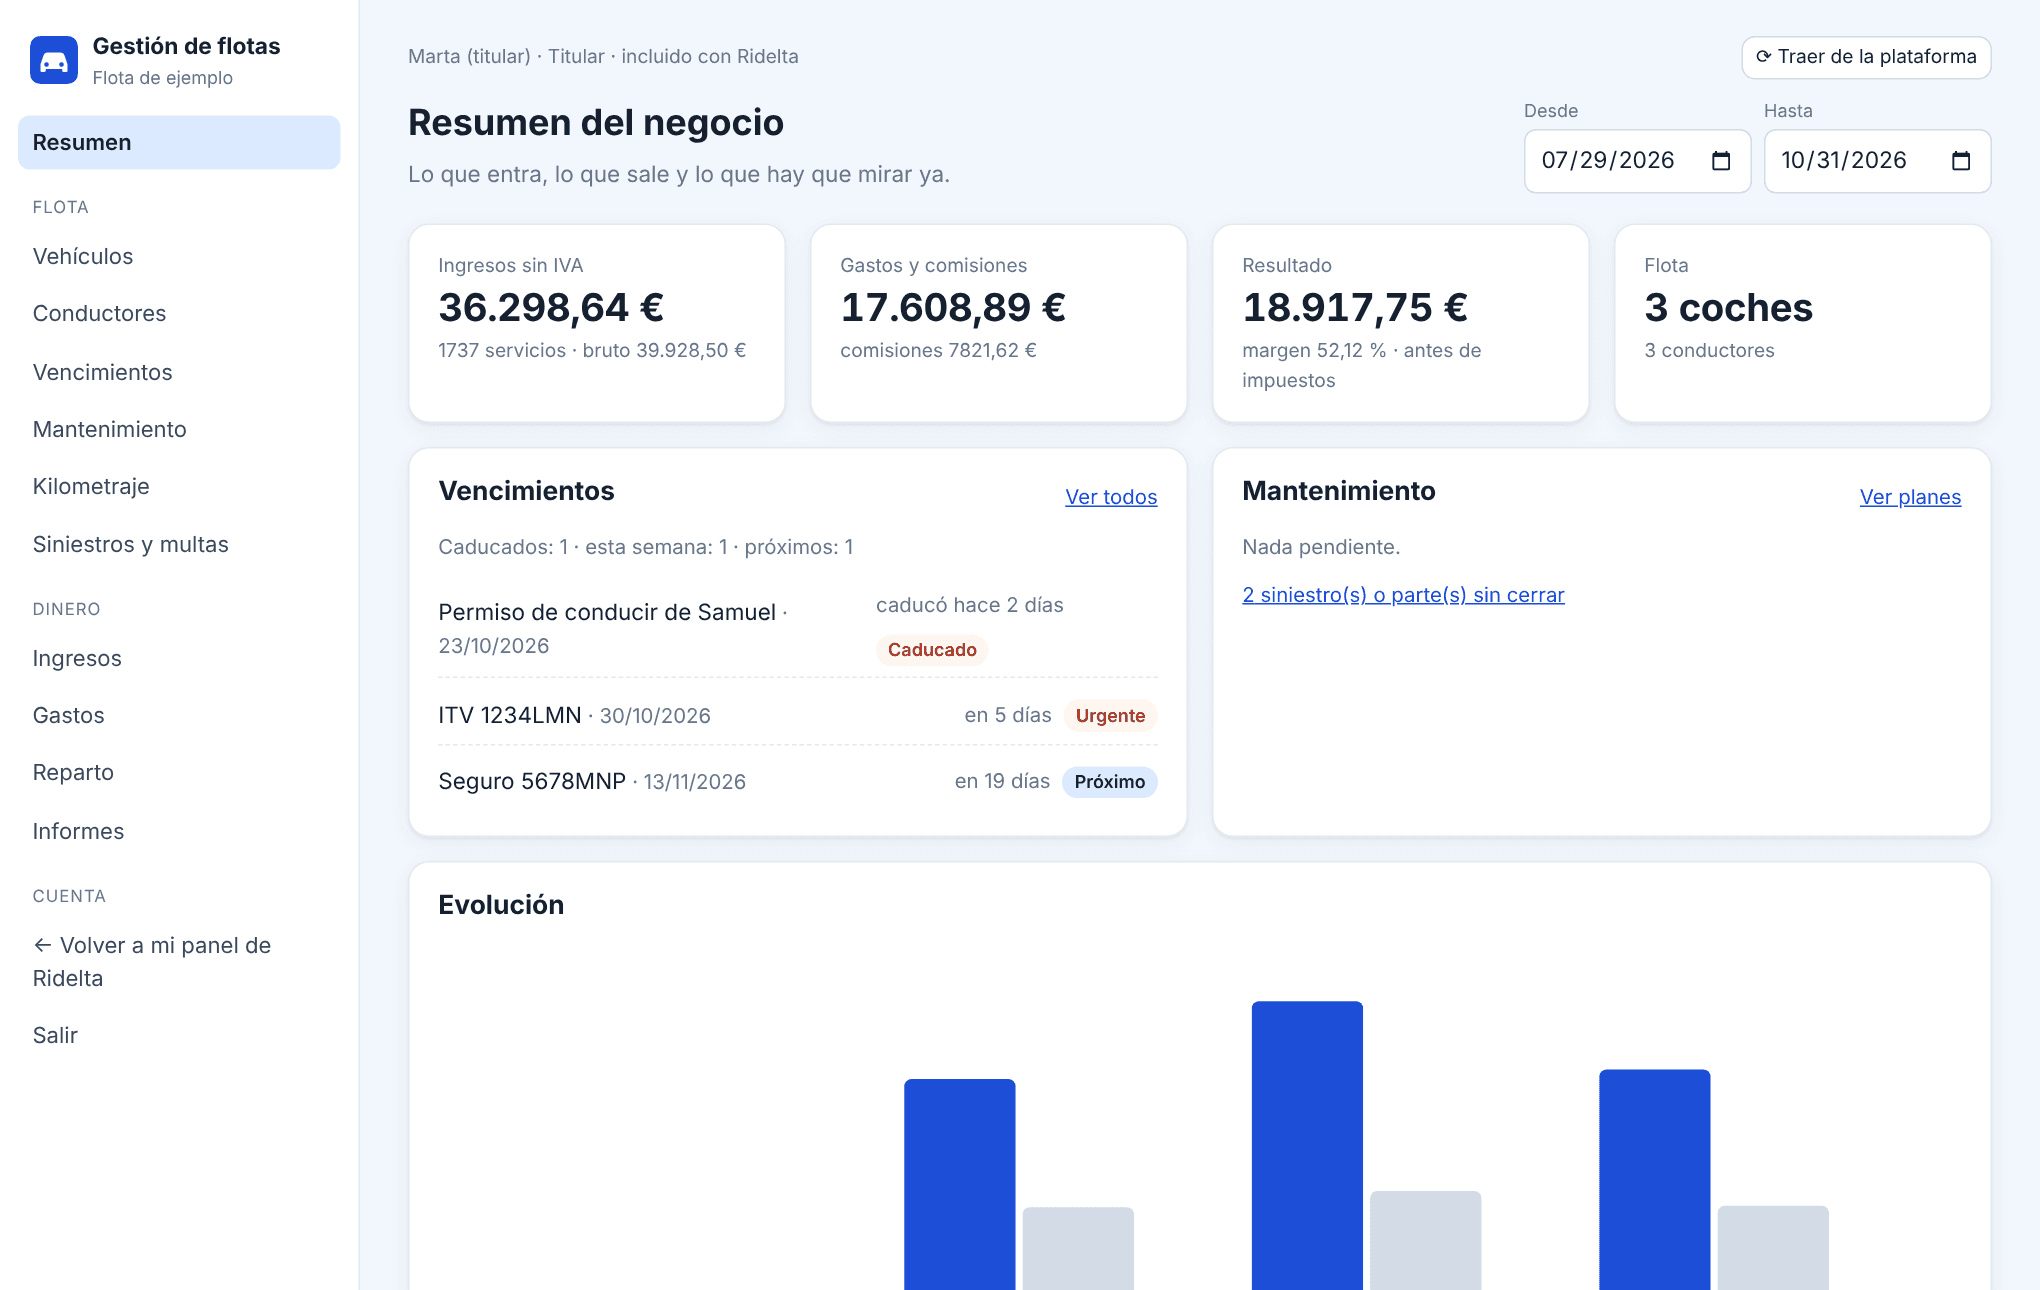Screen dimensions: 2040x1290
Task: Click the Hasta date field 10/31/2026
Action: point(1877,161)
